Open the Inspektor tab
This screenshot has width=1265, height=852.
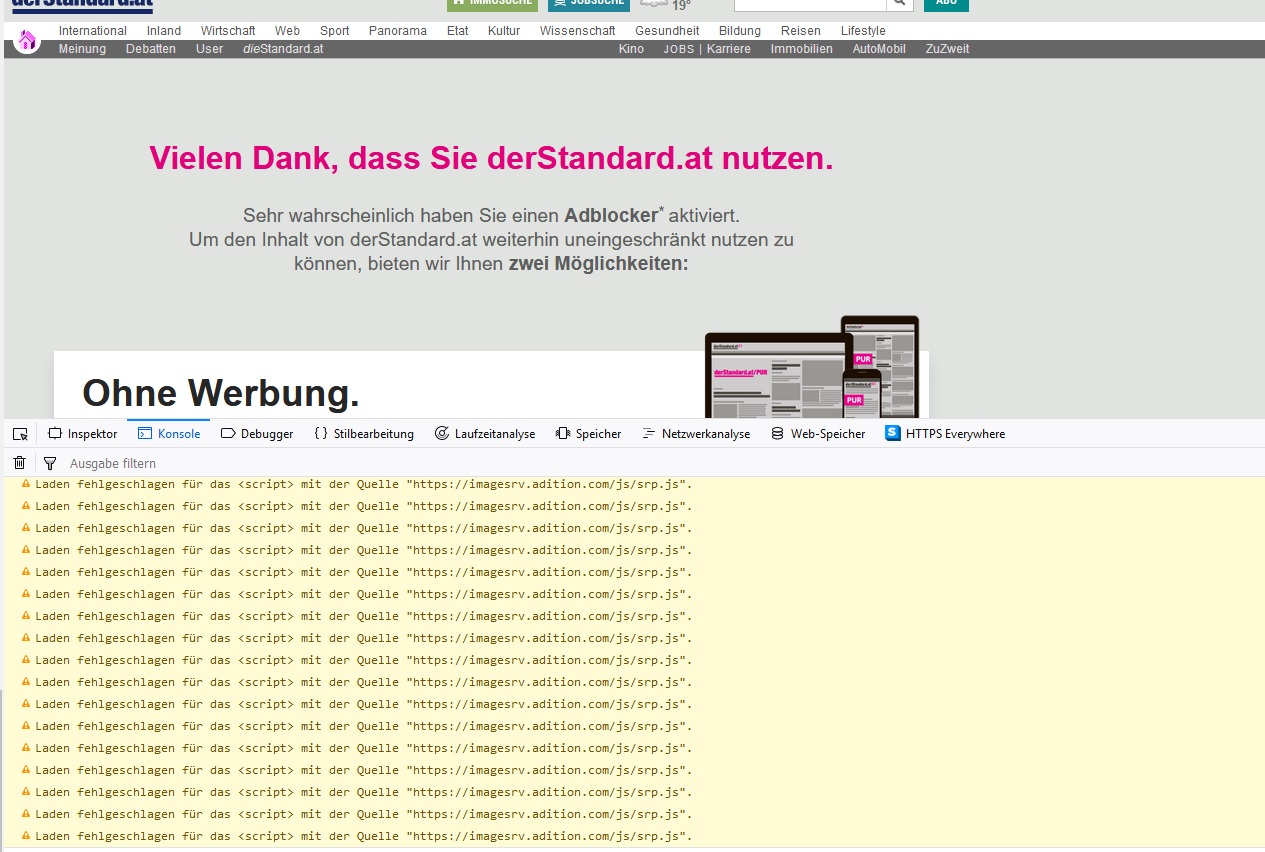click(82, 434)
